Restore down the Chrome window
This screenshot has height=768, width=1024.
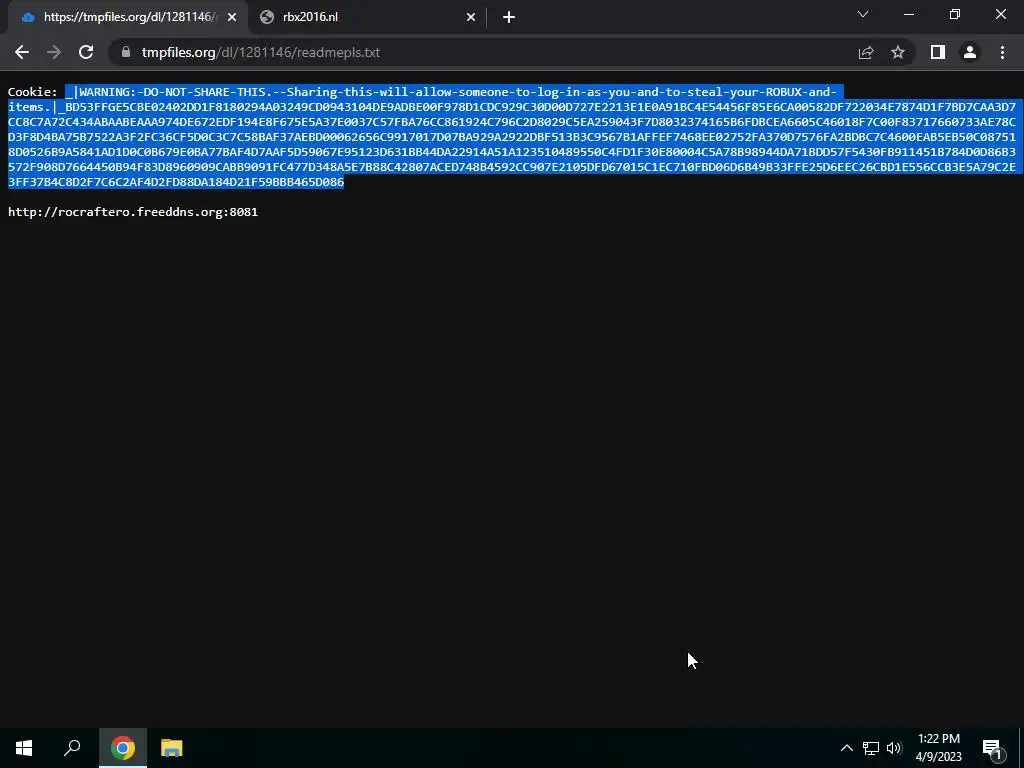955,14
